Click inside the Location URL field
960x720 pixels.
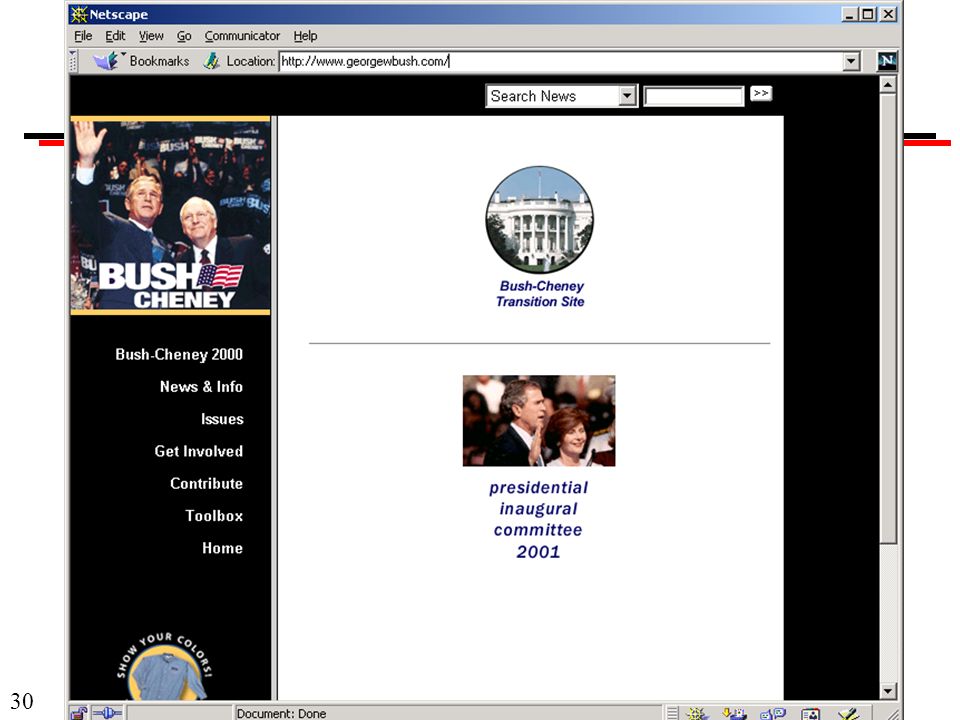pos(560,61)
